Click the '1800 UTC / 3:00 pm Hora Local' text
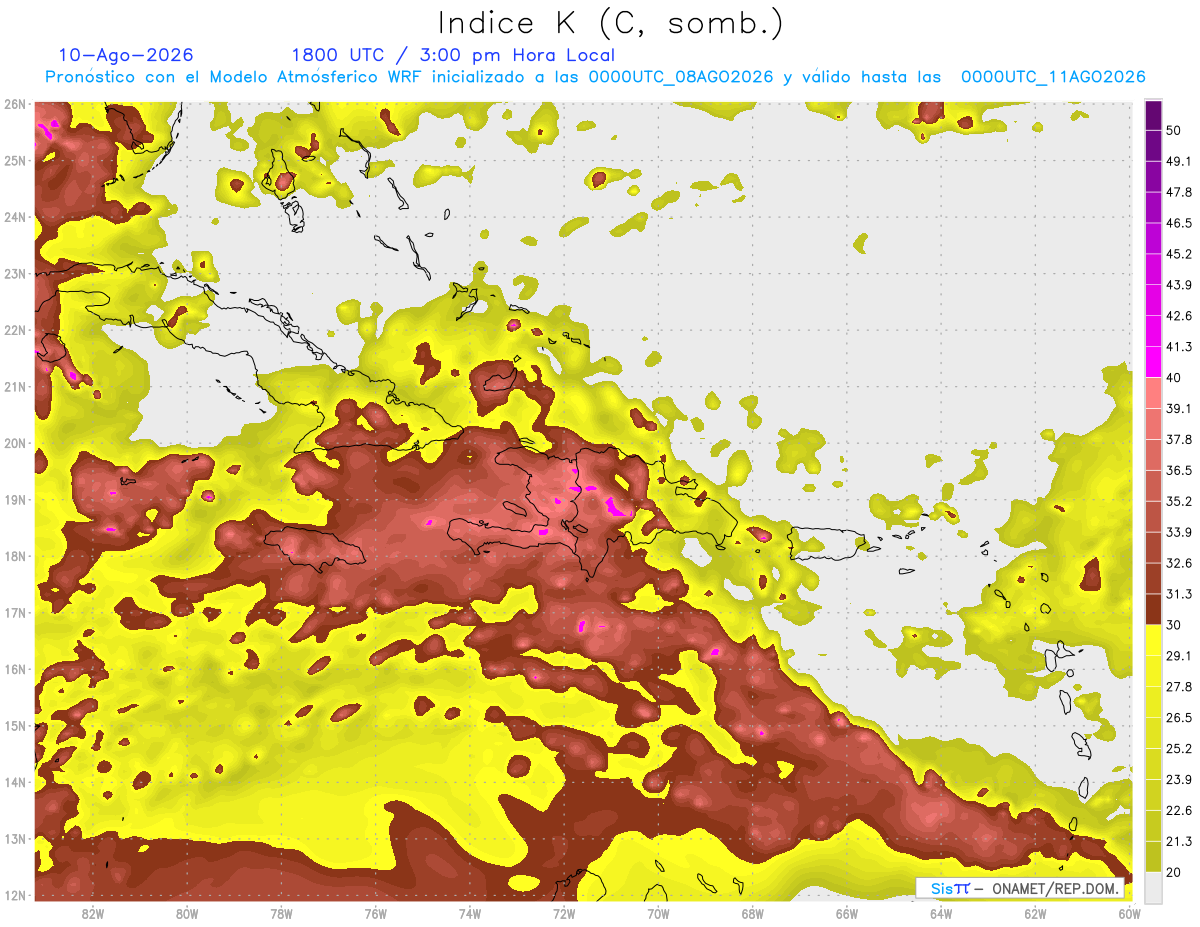This screenshot has height=927, width=1200. pos(453,55)
